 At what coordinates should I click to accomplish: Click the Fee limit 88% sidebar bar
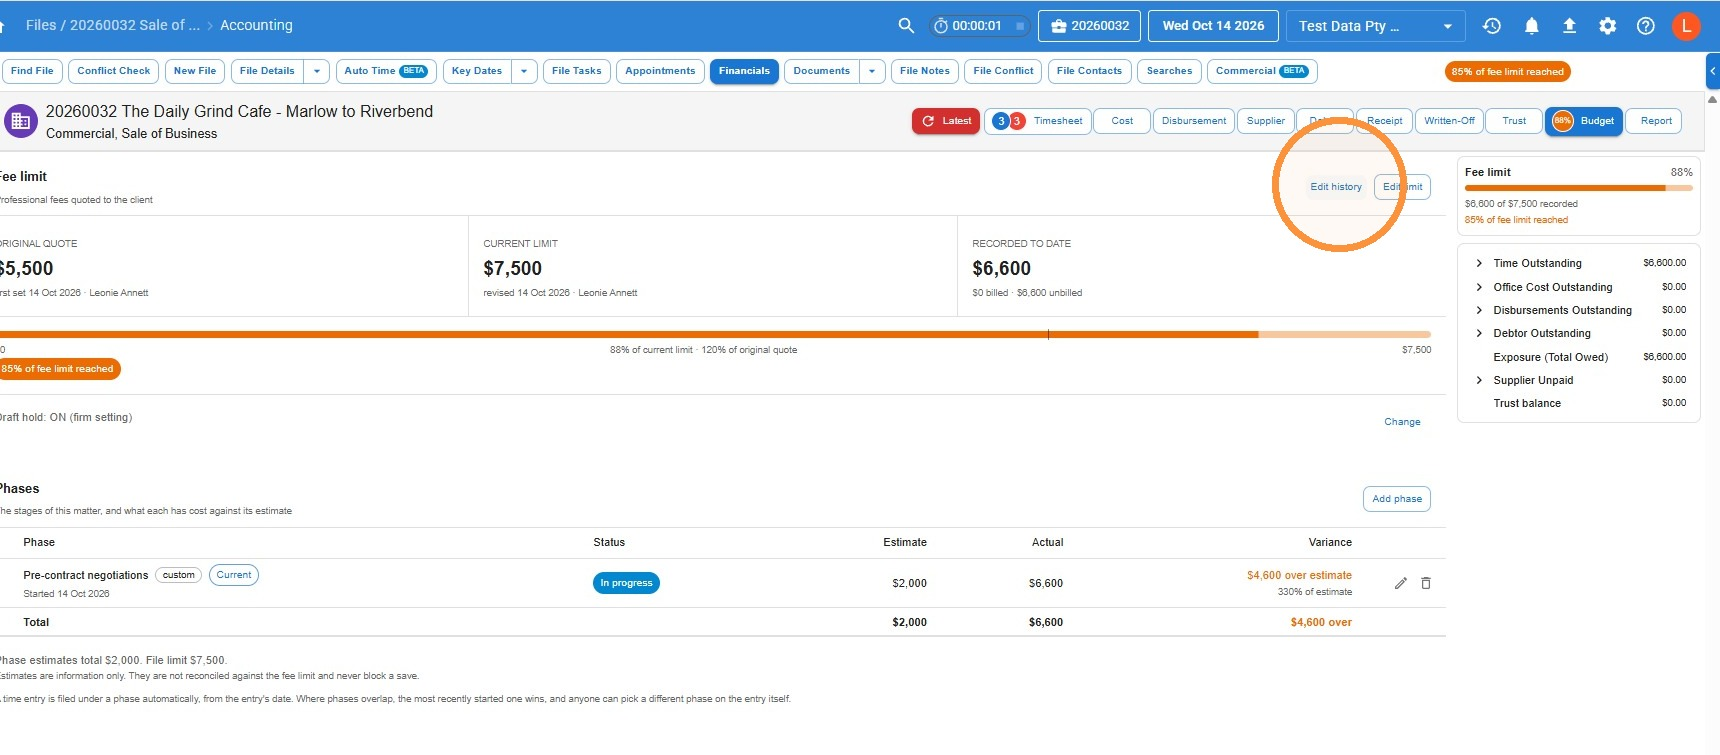(x=1579, y=188)
